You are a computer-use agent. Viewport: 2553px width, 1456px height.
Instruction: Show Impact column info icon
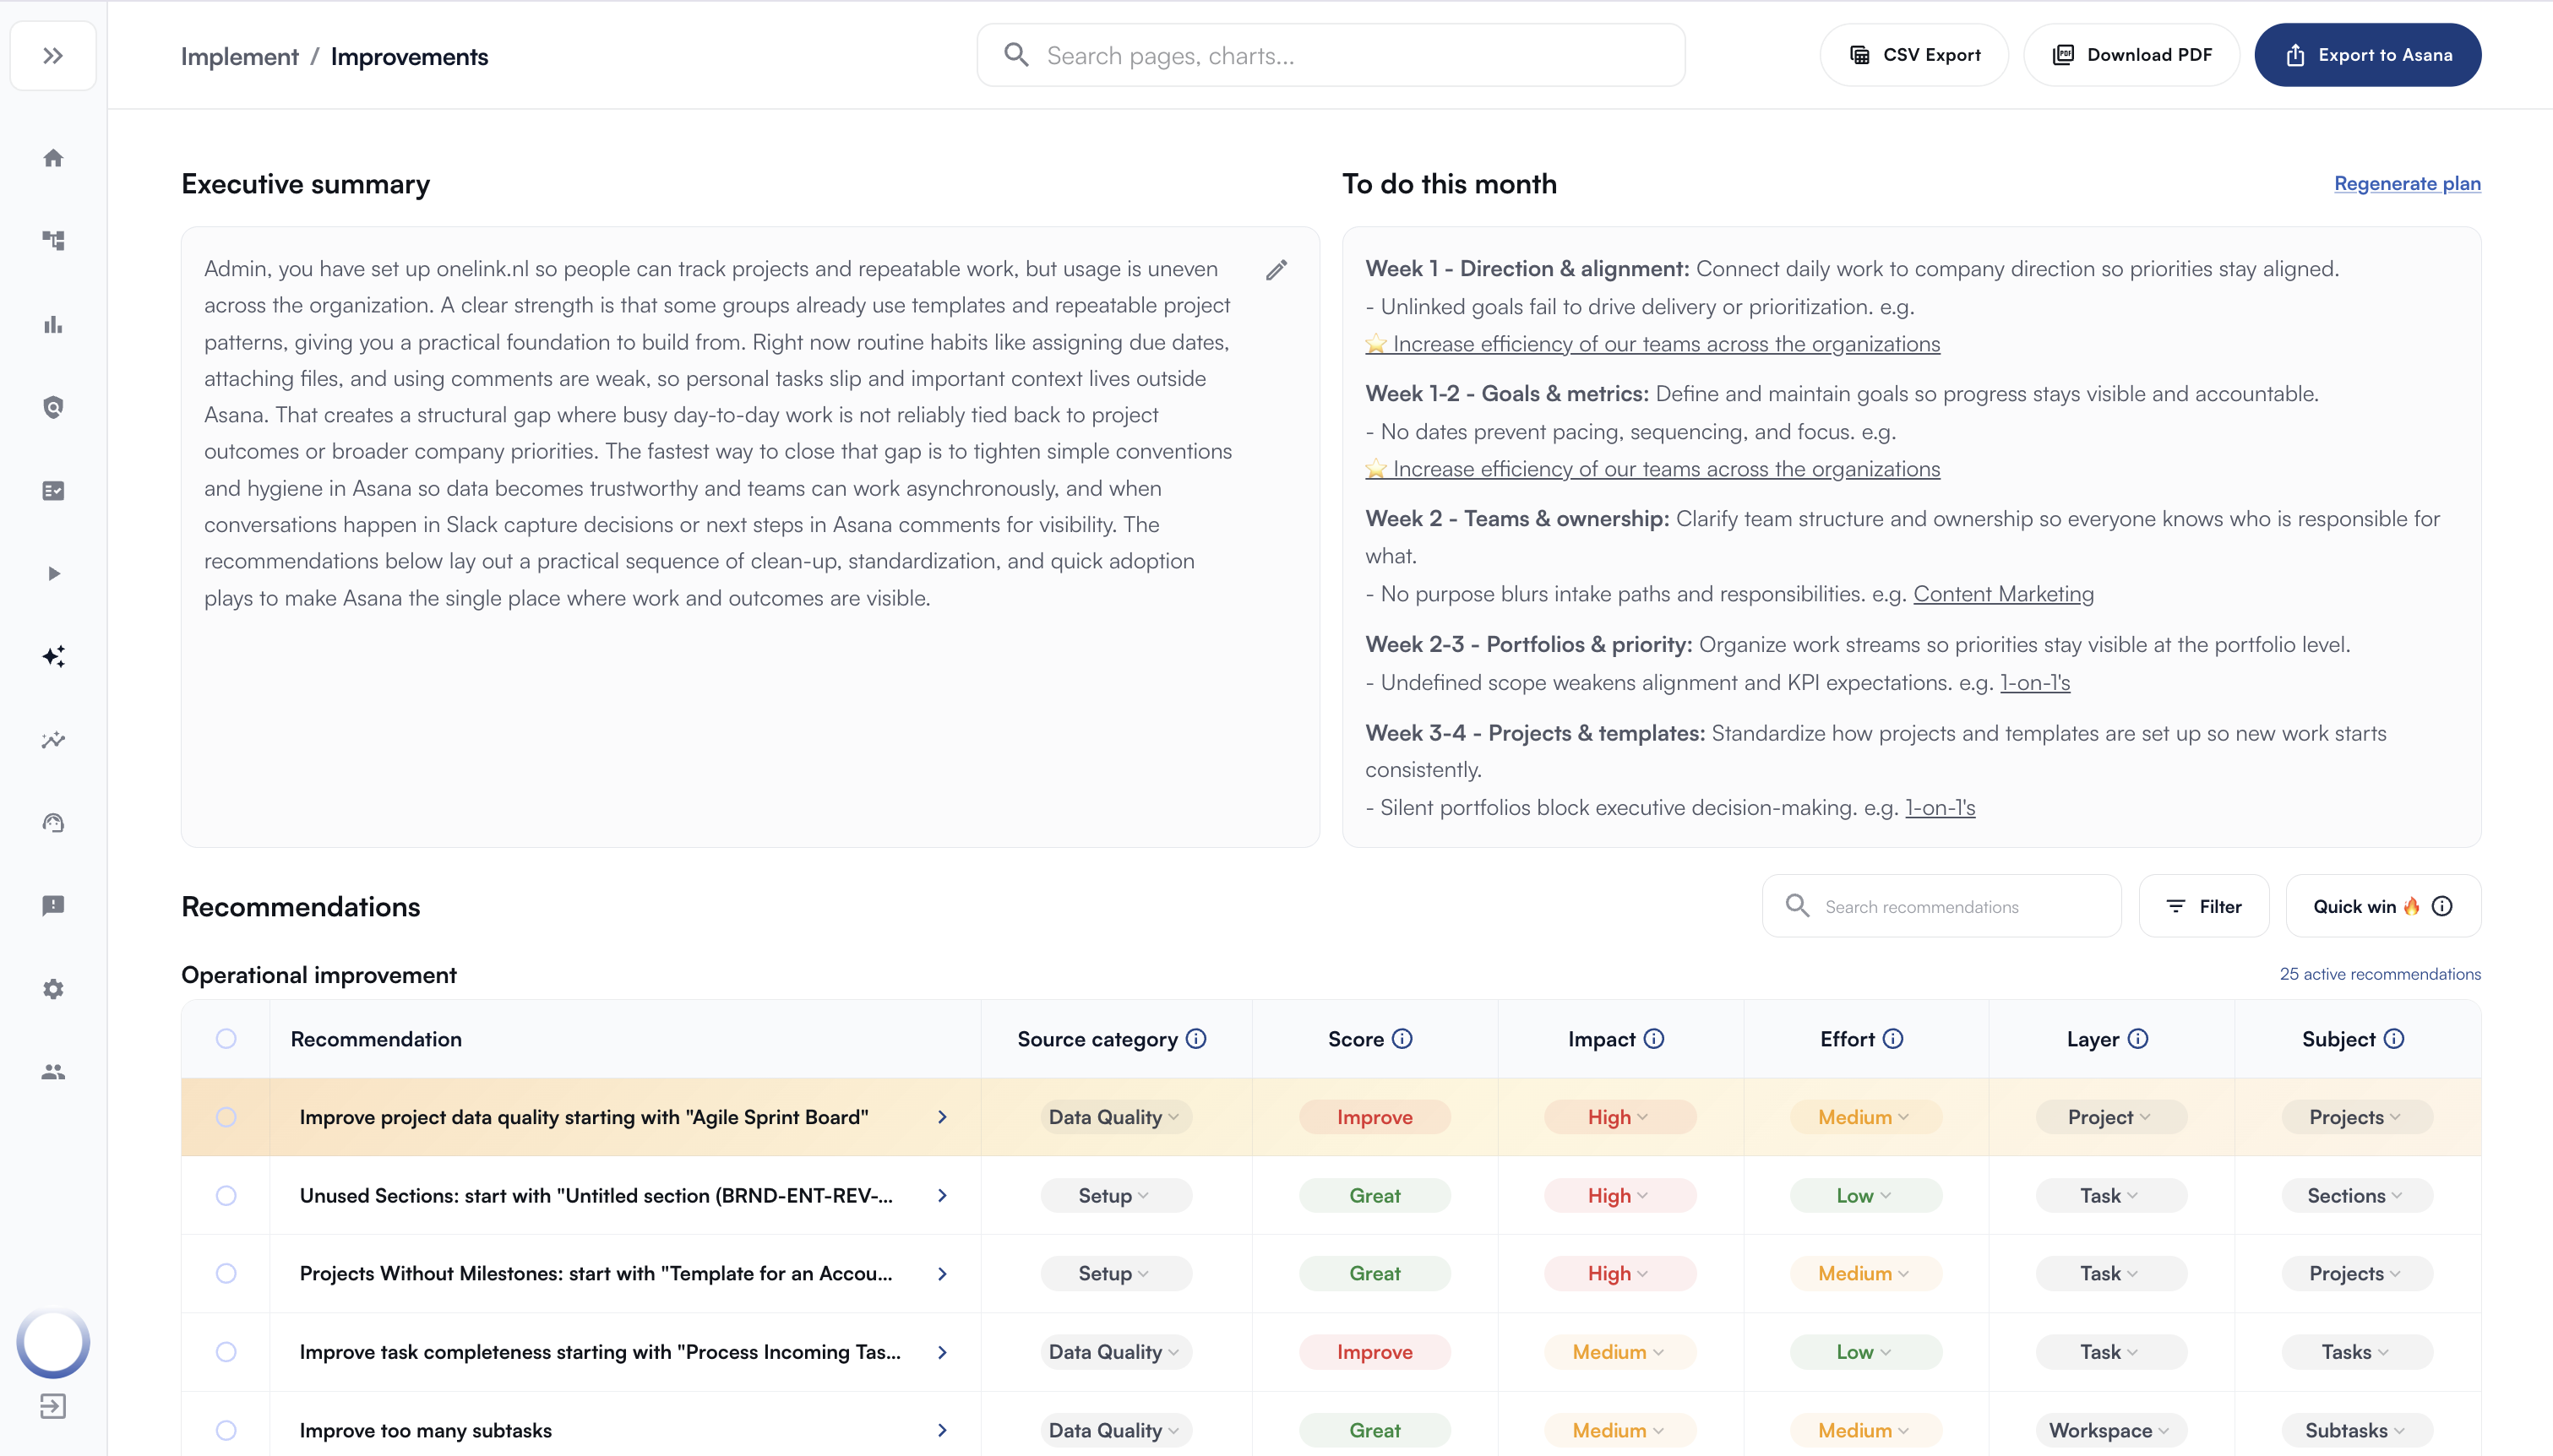[x=1654, y=1039]
